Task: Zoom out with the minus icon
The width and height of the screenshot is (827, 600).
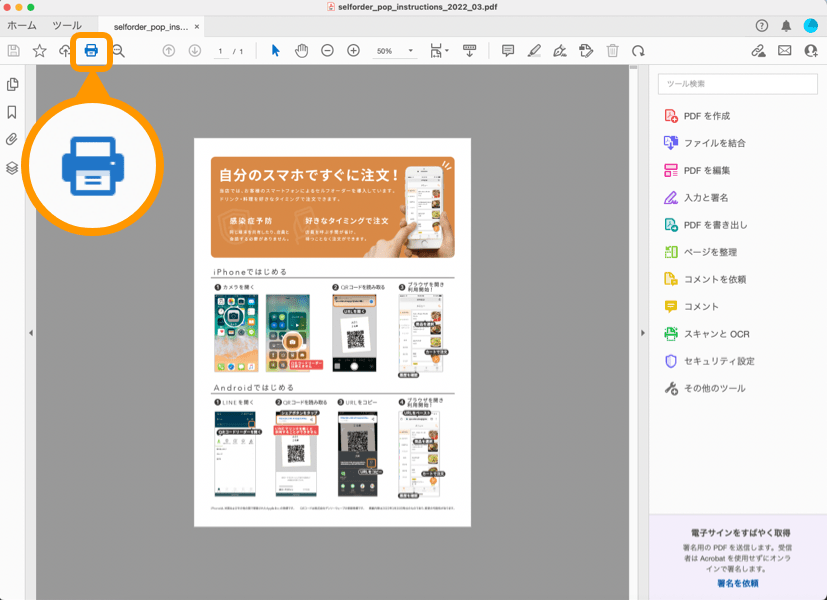Action: pos(328,51)
